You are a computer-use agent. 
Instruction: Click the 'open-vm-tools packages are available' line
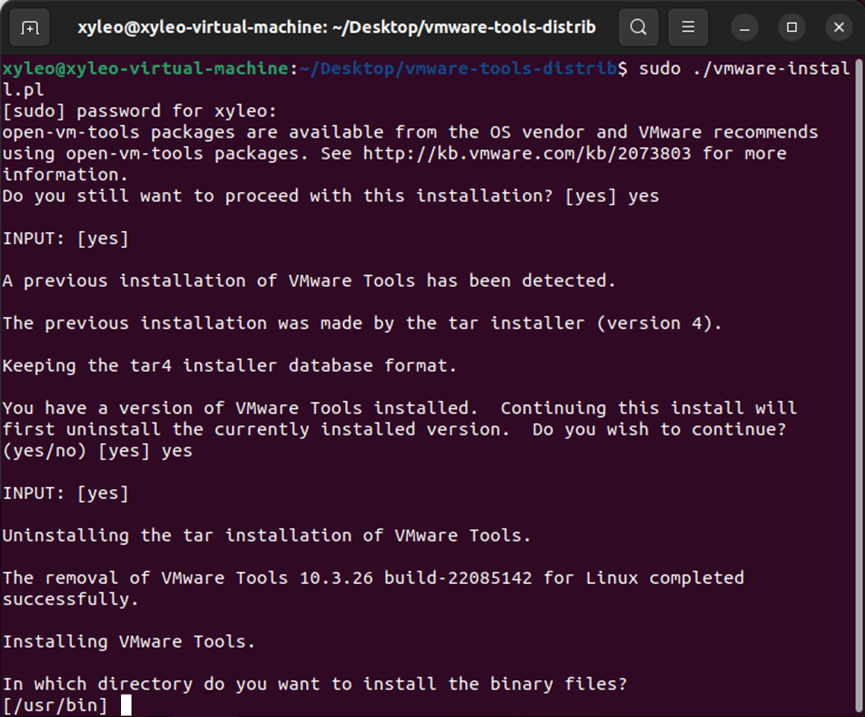point(410,132)
